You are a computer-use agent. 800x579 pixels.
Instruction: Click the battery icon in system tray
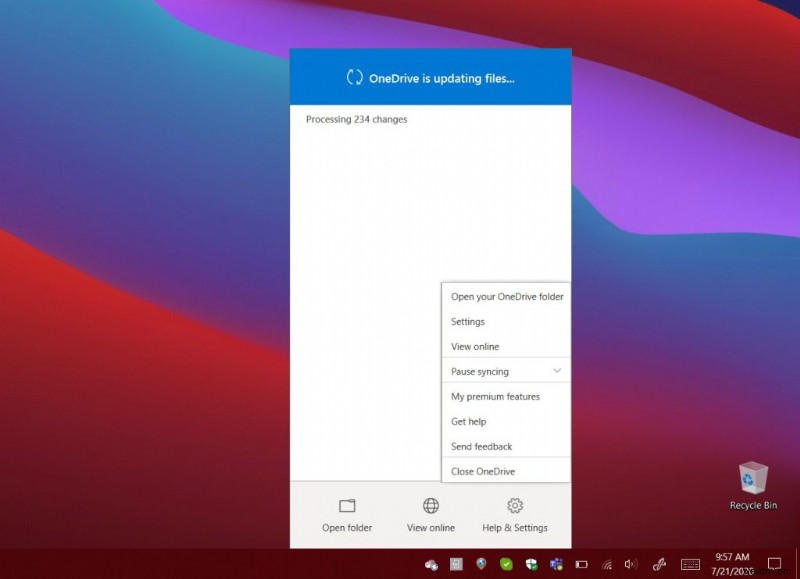582,564
